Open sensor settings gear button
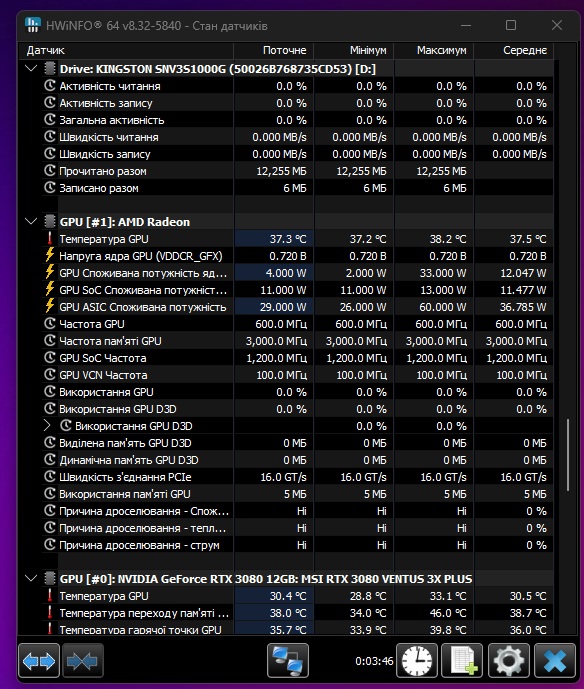This screenshot has height=689, width=584. 508,660
